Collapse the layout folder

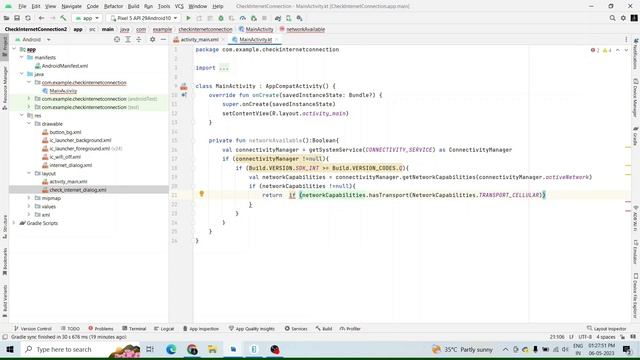pyautogui.click(x=29, y=173)
